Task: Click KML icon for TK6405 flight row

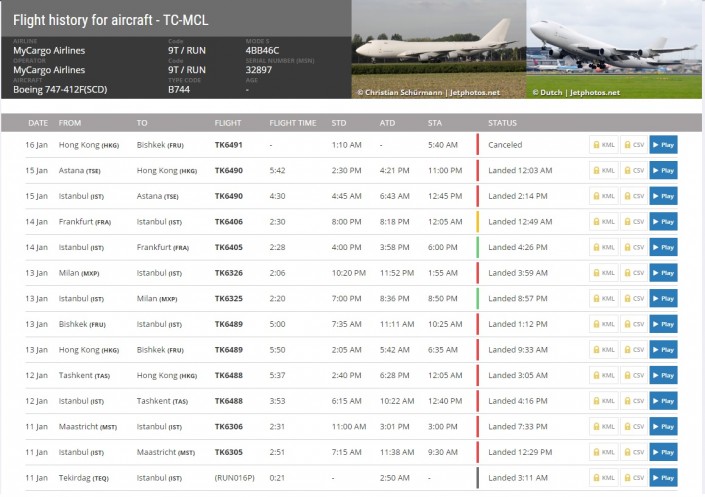Action: (x=603, y=247)
